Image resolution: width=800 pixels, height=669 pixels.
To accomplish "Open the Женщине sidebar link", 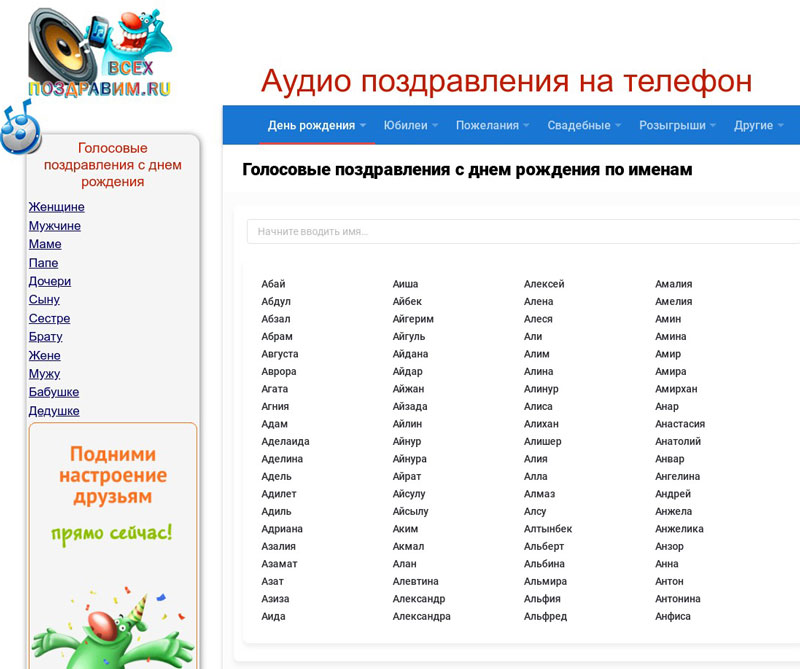I will tap(57, 207).
